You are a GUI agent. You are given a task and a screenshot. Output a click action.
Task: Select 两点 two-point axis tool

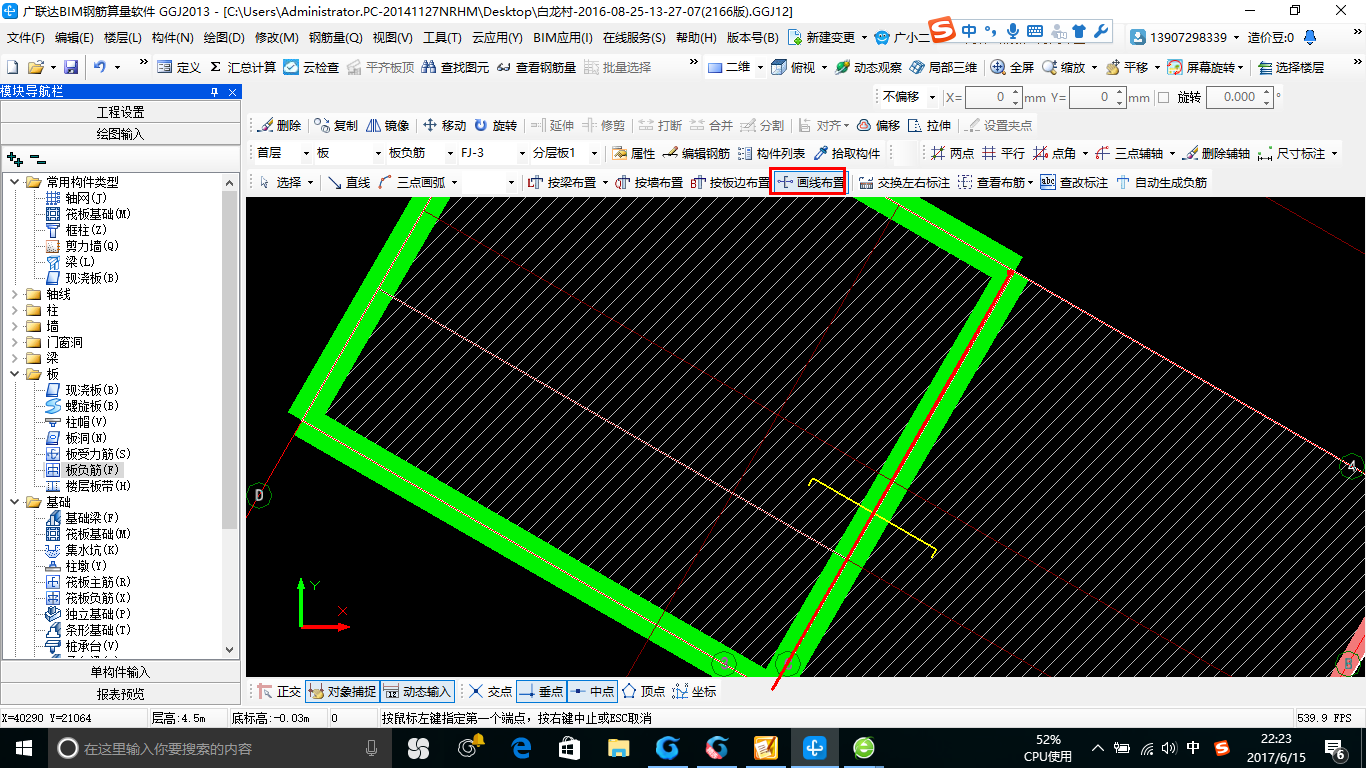[952, 153]
